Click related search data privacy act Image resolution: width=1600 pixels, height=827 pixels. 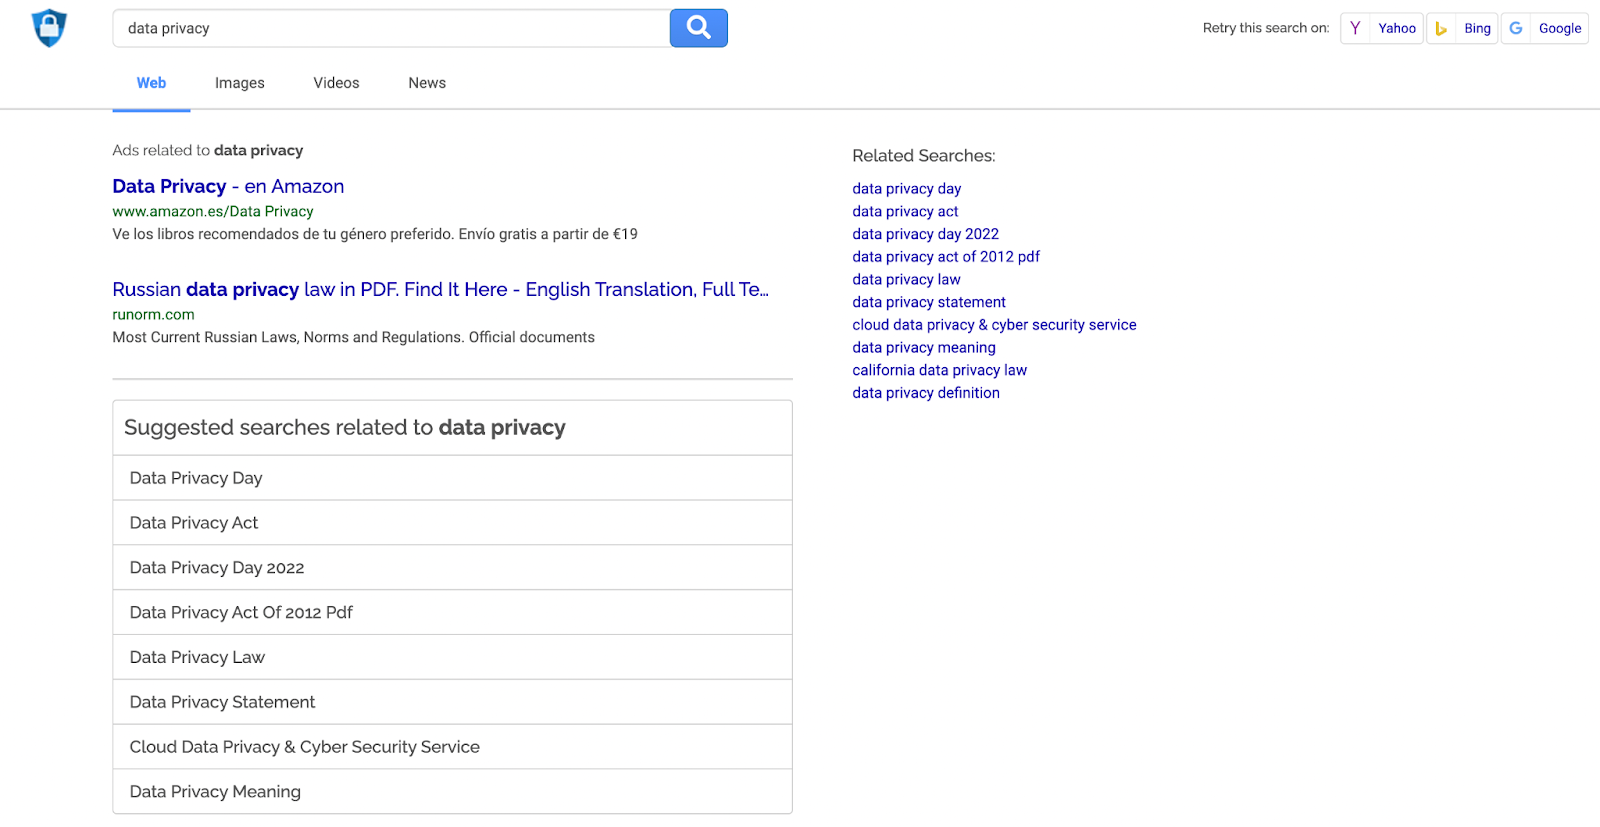point(905,211)
